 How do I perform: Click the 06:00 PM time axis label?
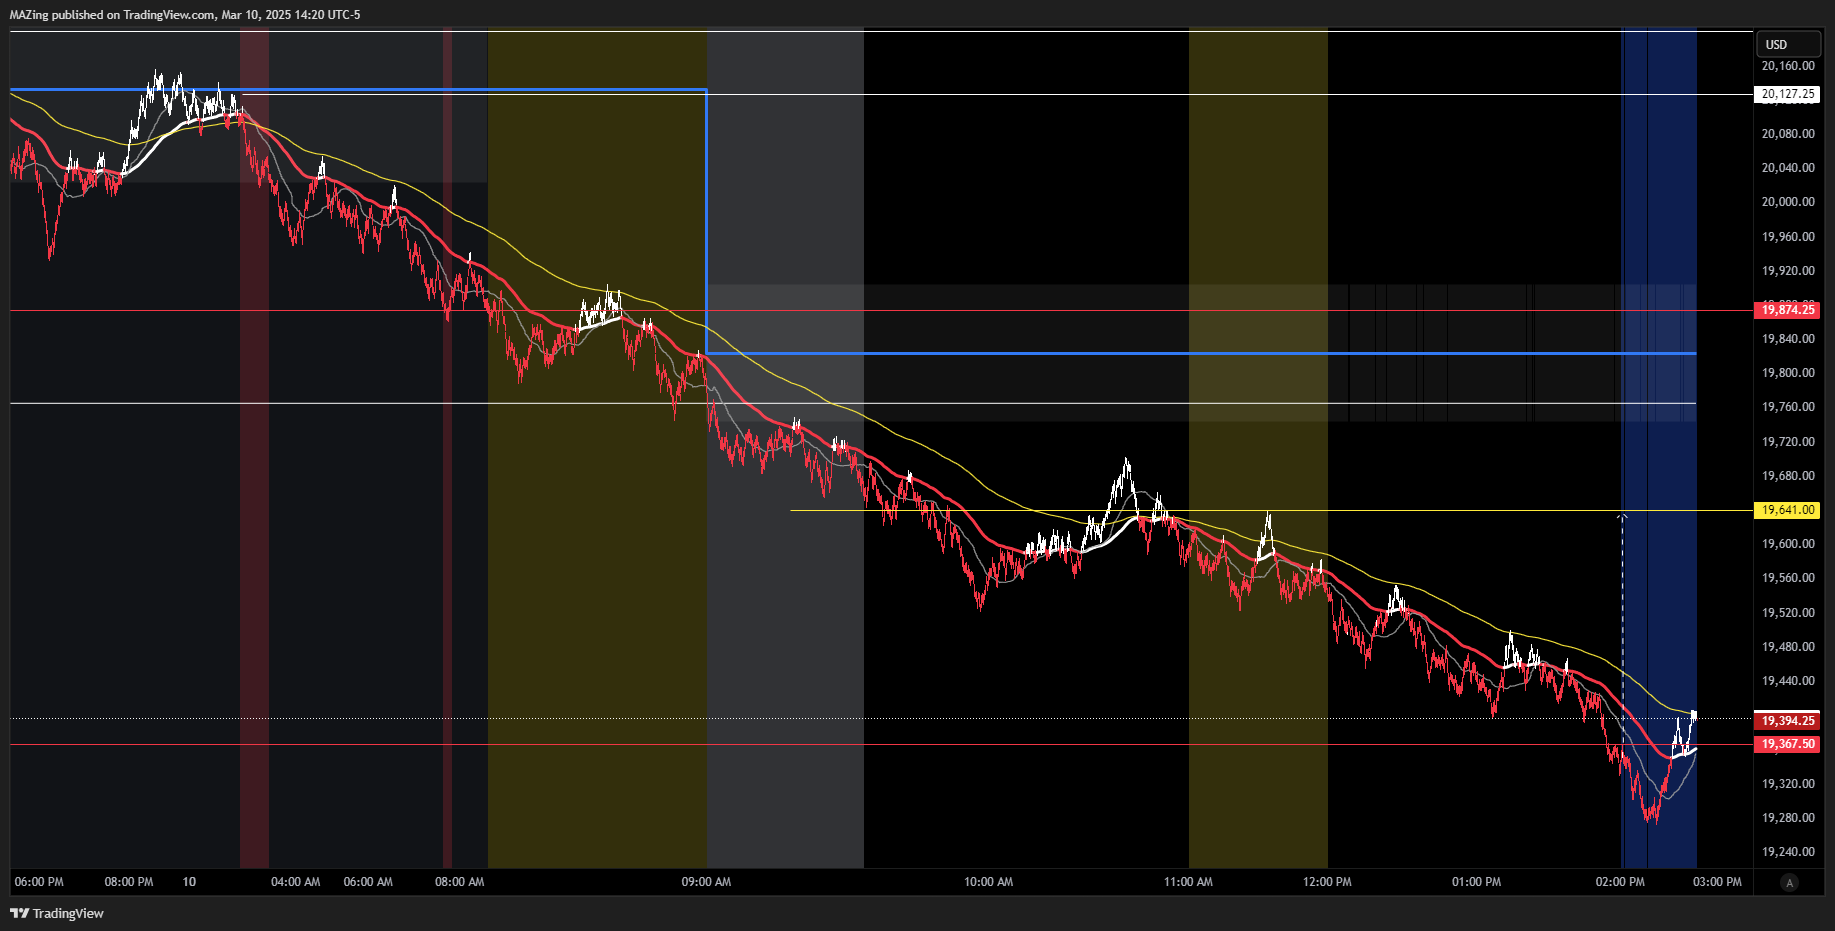(39, 882)
